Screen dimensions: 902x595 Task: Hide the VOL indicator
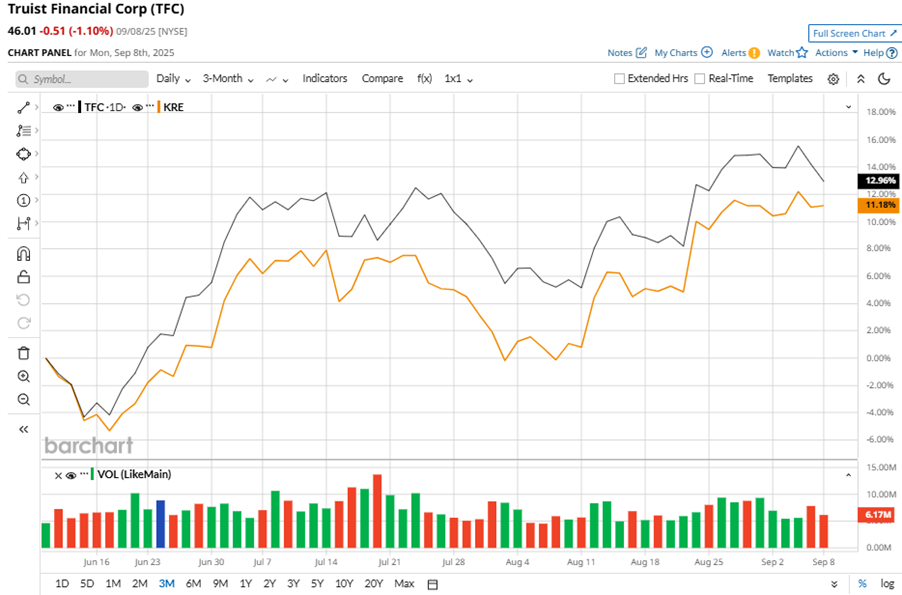click(71, 475)
